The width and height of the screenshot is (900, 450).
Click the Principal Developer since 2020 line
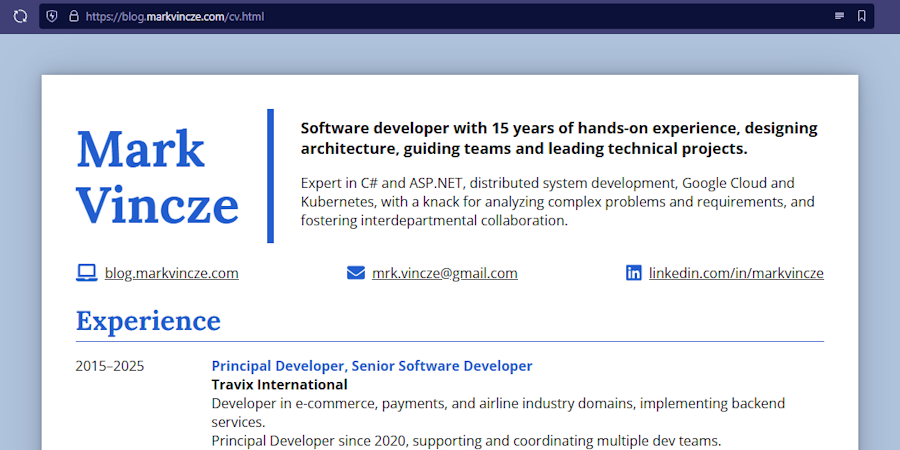(x=466, y=441)
